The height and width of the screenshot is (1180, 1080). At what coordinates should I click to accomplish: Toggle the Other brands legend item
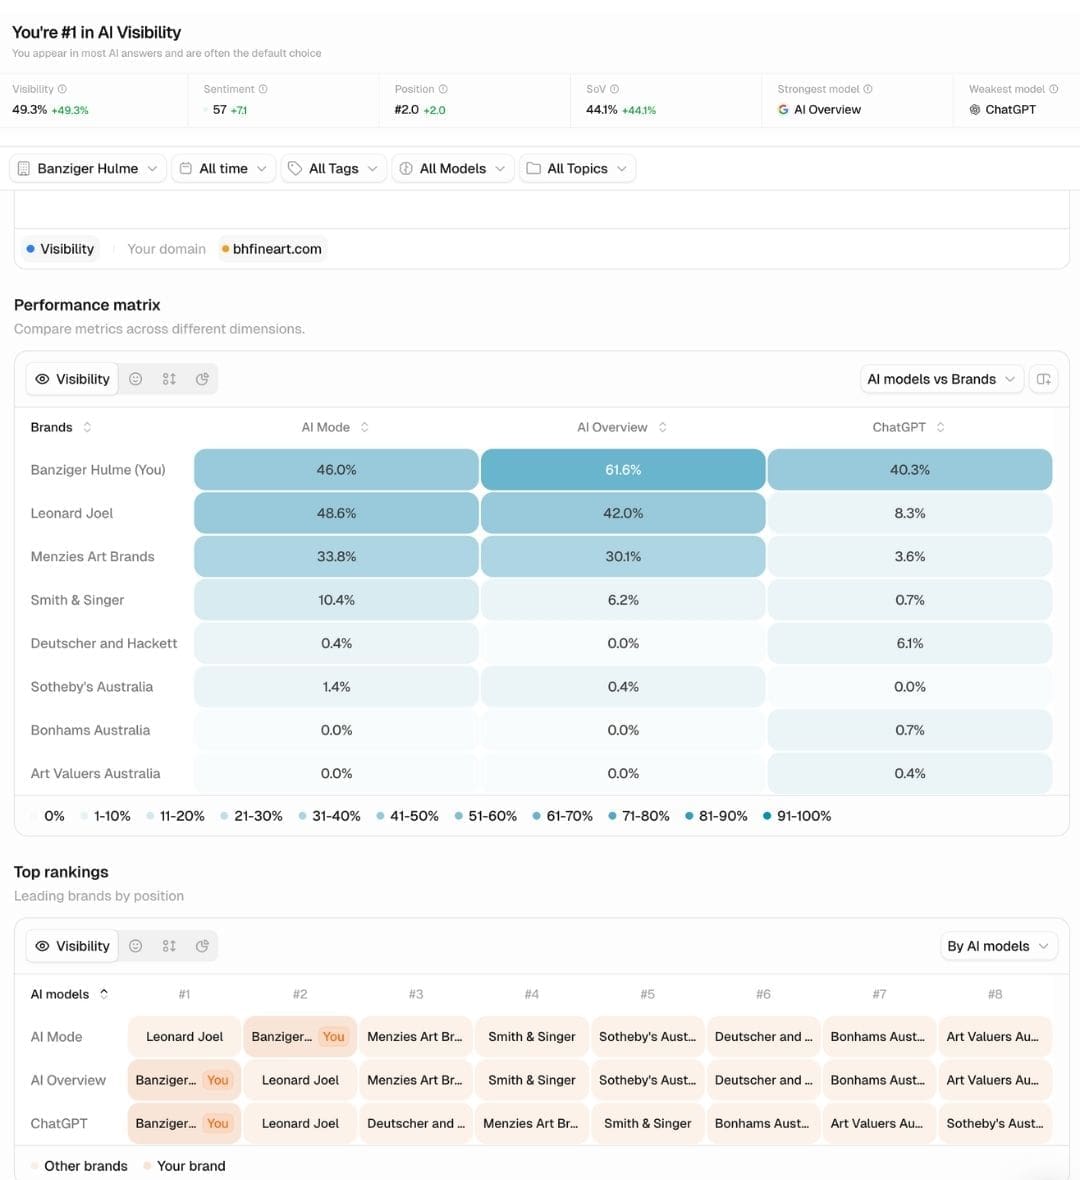79,1166
